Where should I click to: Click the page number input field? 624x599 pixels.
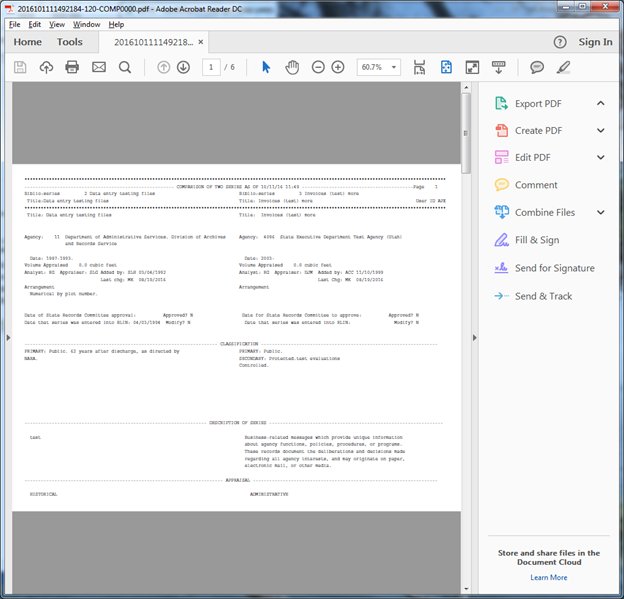pyautogui.click(x=211, y=67)
